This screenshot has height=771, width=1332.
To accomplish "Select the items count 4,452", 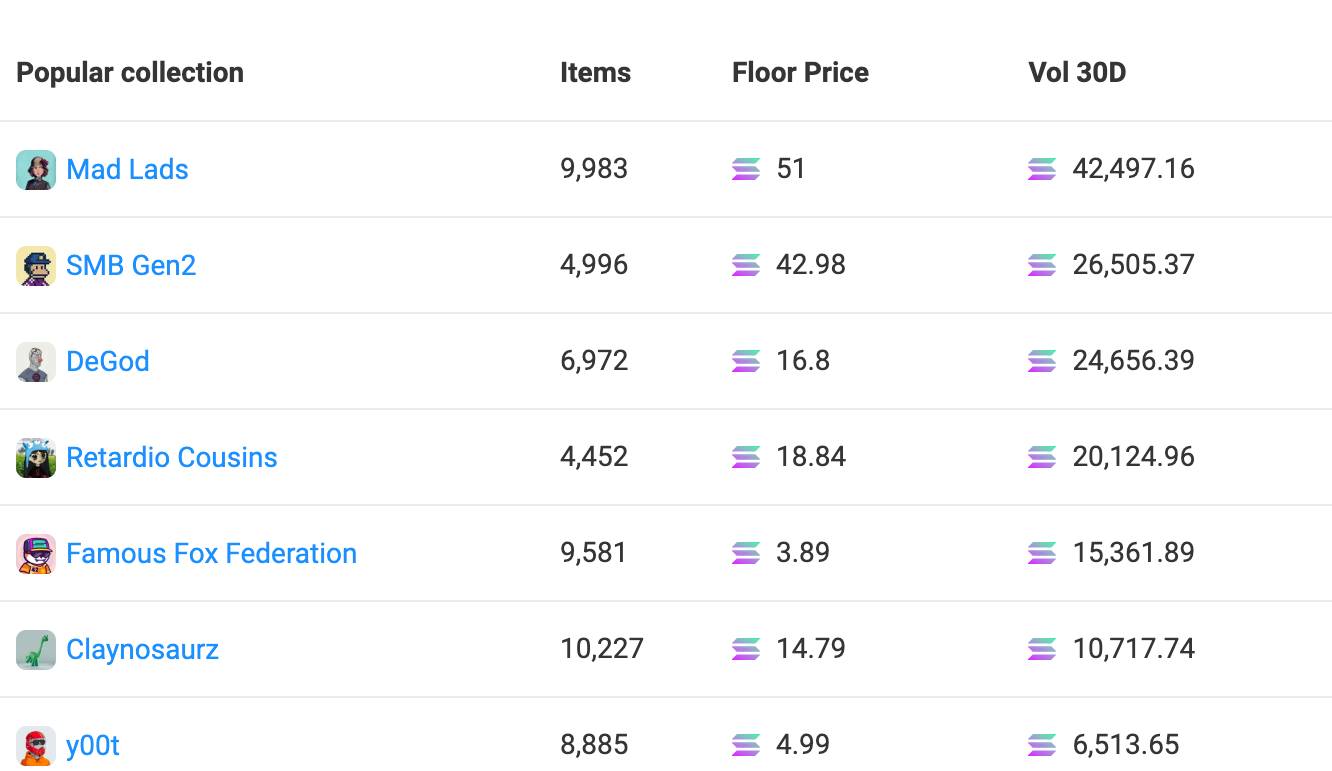I will point(594,457).
